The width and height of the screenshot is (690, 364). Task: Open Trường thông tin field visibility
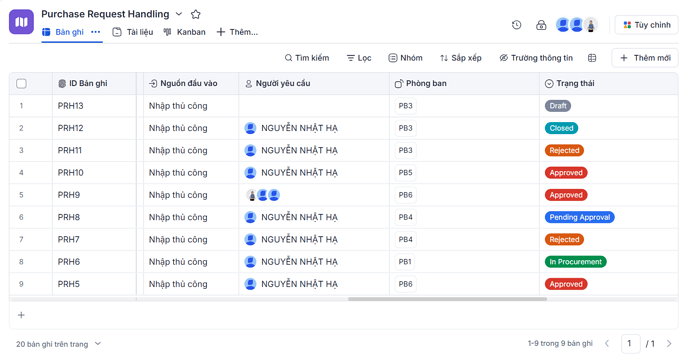point(536,58)
